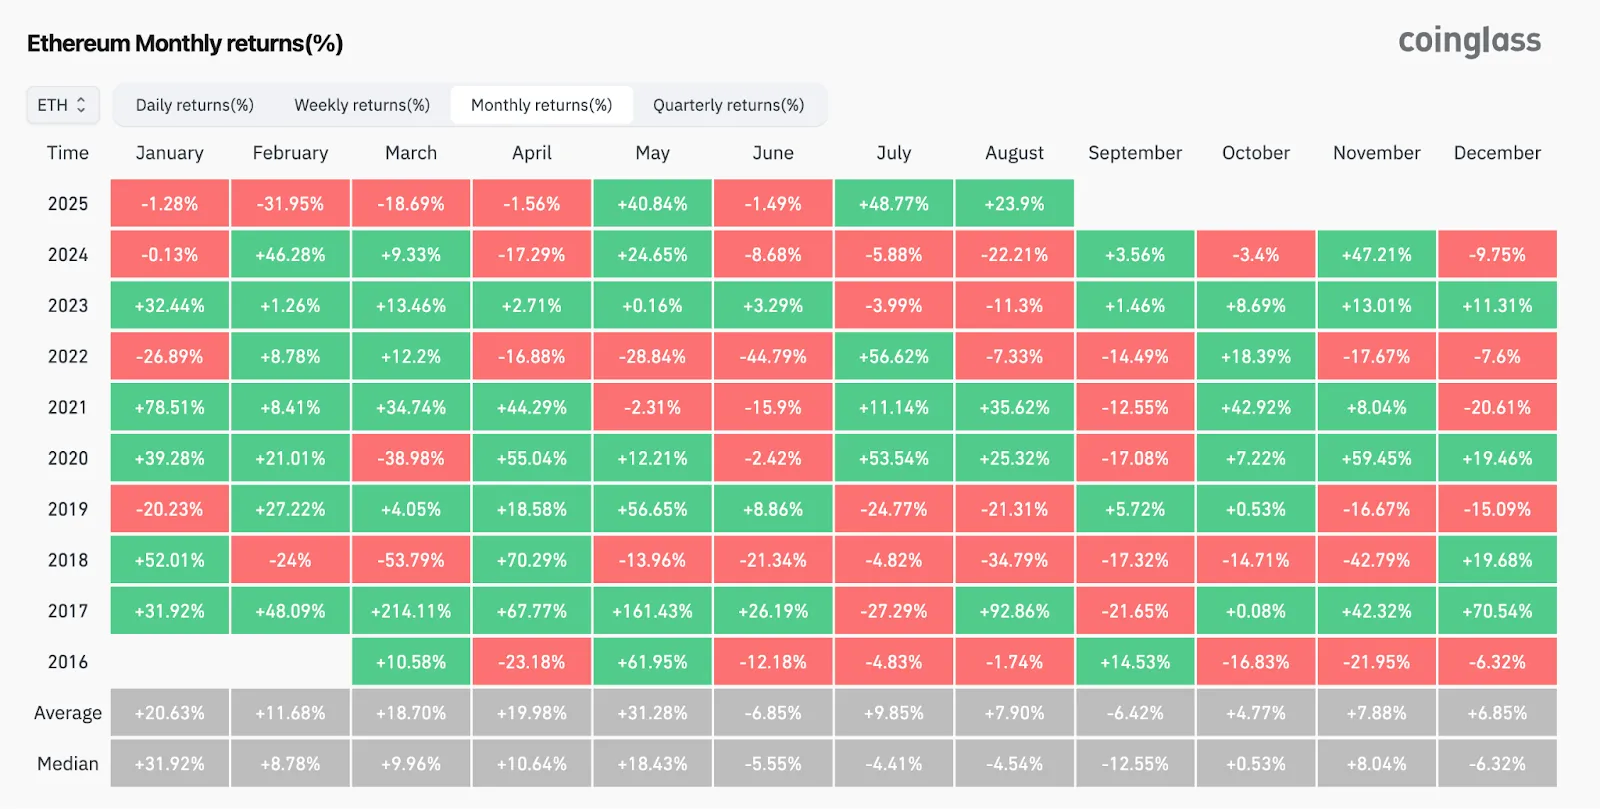This screenshot has width=1600, height=809.
Task: Click the Median row December value
Action: (1497, 763)
